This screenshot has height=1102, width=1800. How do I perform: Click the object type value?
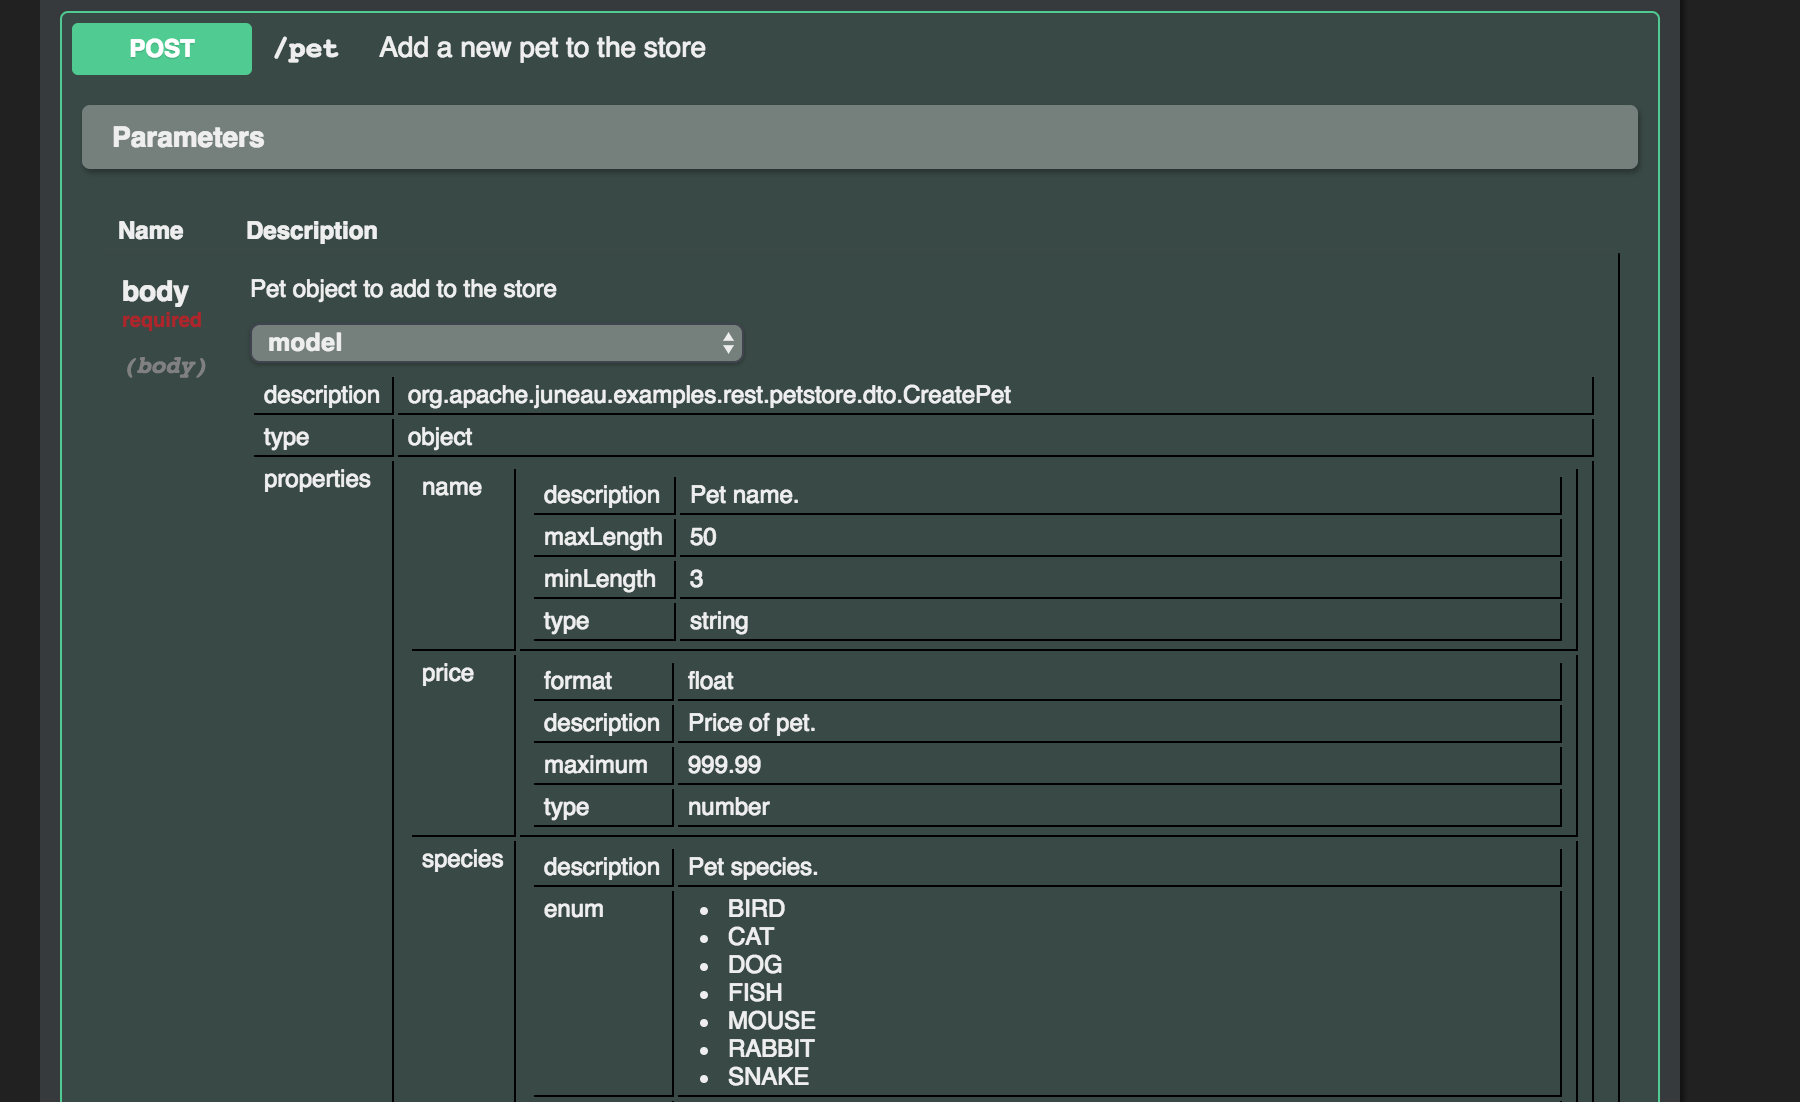(439, 437)
